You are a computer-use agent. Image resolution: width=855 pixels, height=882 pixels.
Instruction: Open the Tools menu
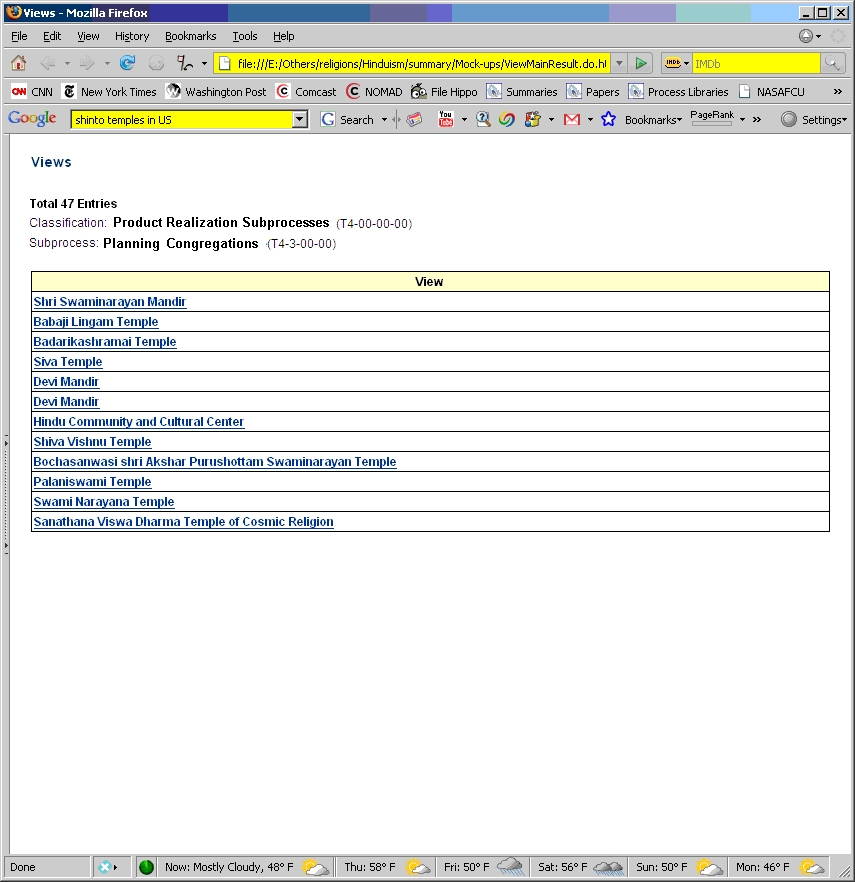pyautogui.click(x=245, y=36)
